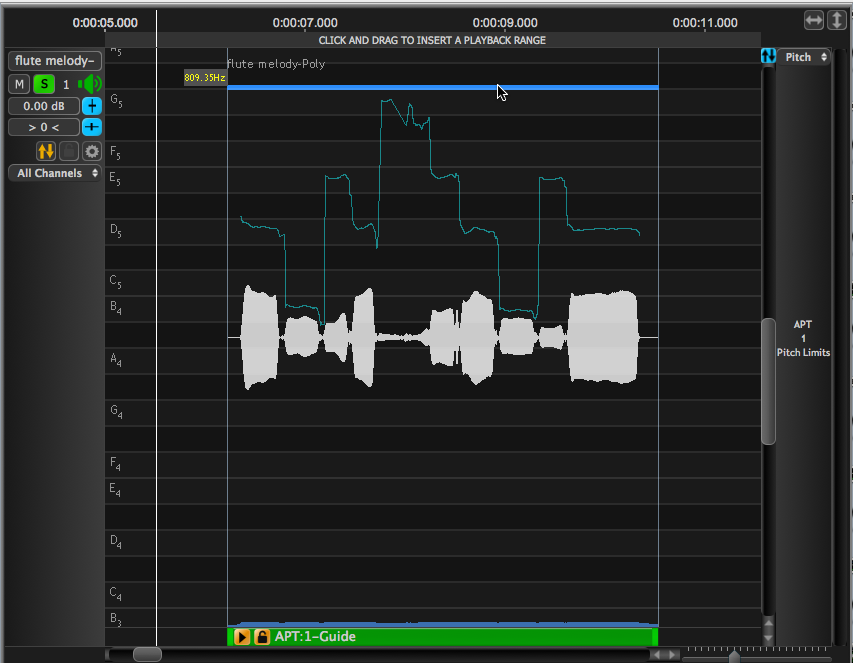Screen dimensions: 853x663
Task: Click the vertical scrollbar thumb on right
Action: [x=768, y=380]
